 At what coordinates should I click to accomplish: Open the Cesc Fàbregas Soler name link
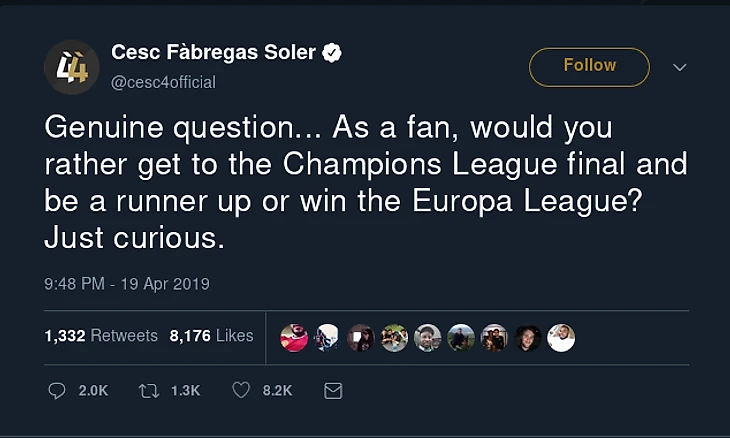213,53
